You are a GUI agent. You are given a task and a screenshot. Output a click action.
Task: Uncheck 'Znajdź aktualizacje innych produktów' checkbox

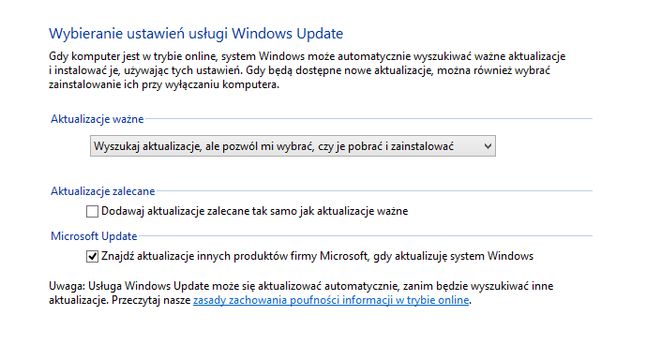(x=92, y=256)
